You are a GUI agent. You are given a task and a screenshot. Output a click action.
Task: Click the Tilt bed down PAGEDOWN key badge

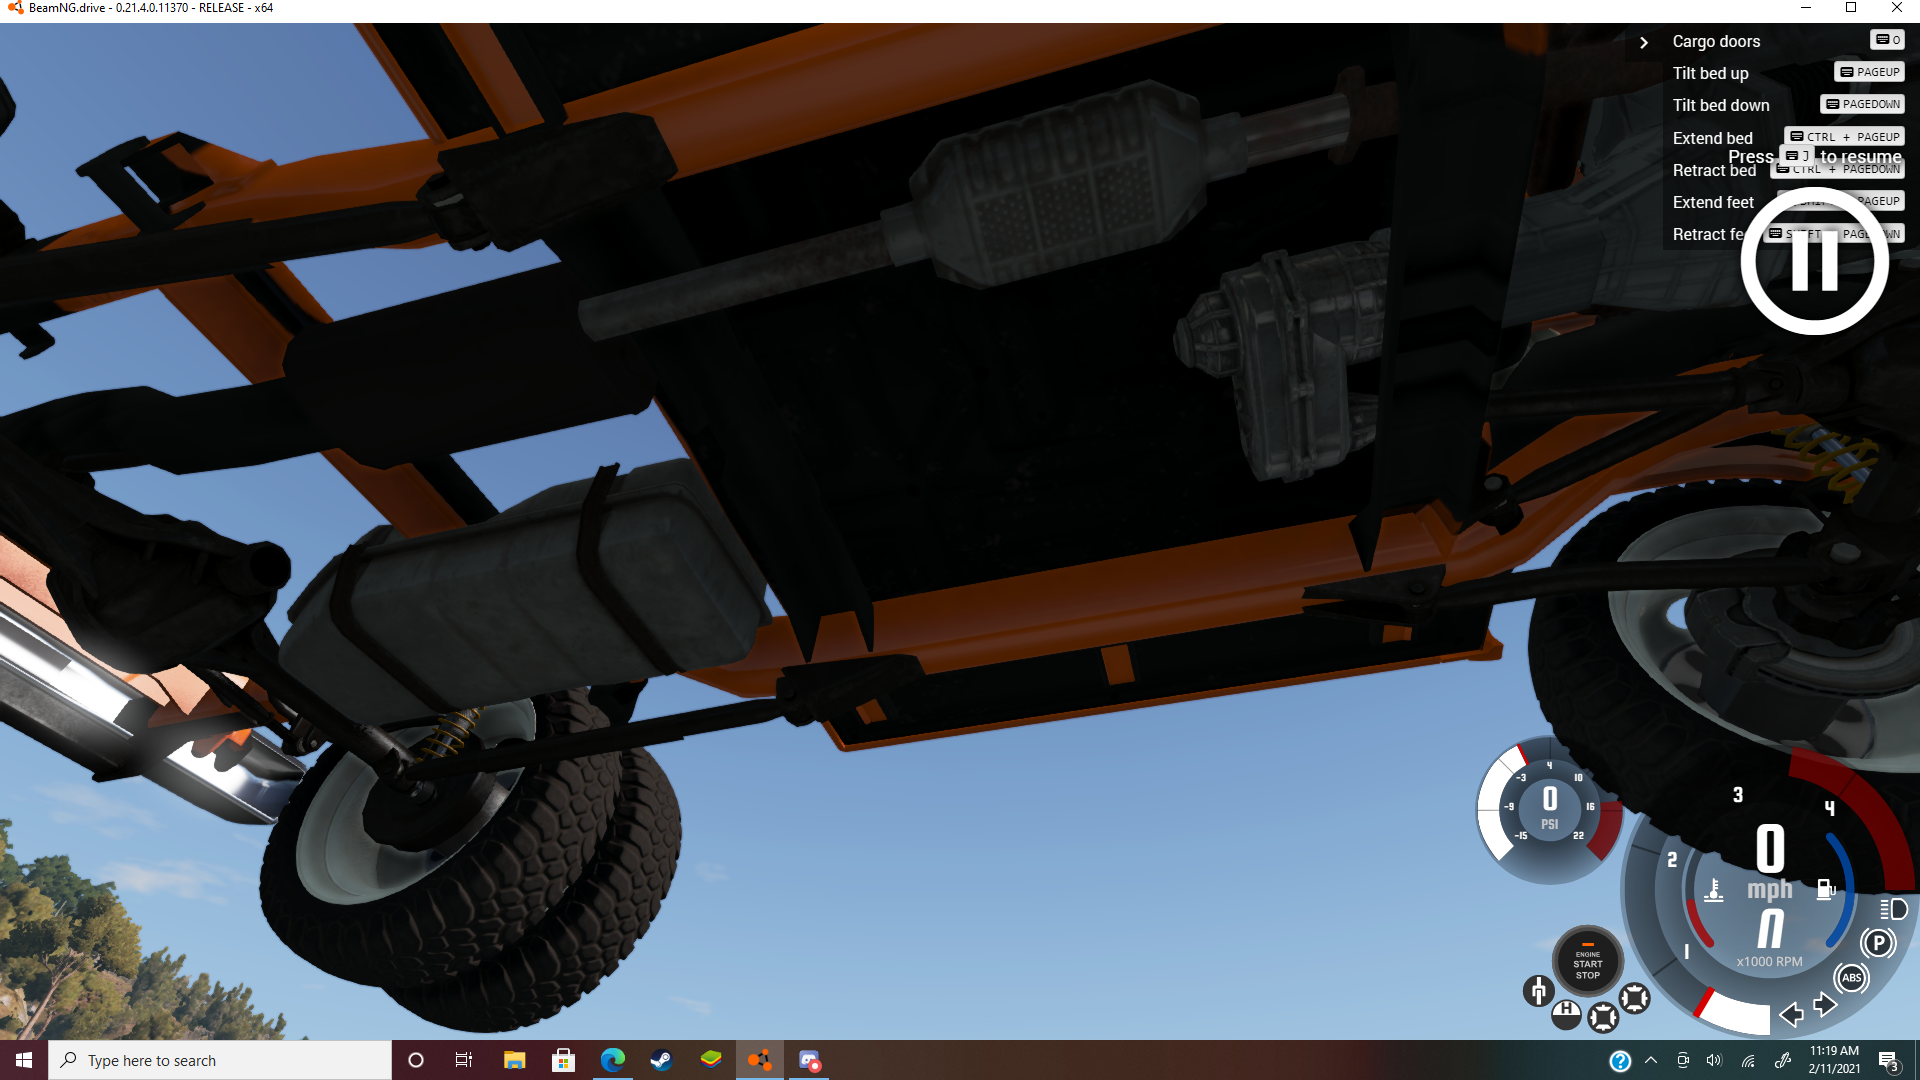1863,104
